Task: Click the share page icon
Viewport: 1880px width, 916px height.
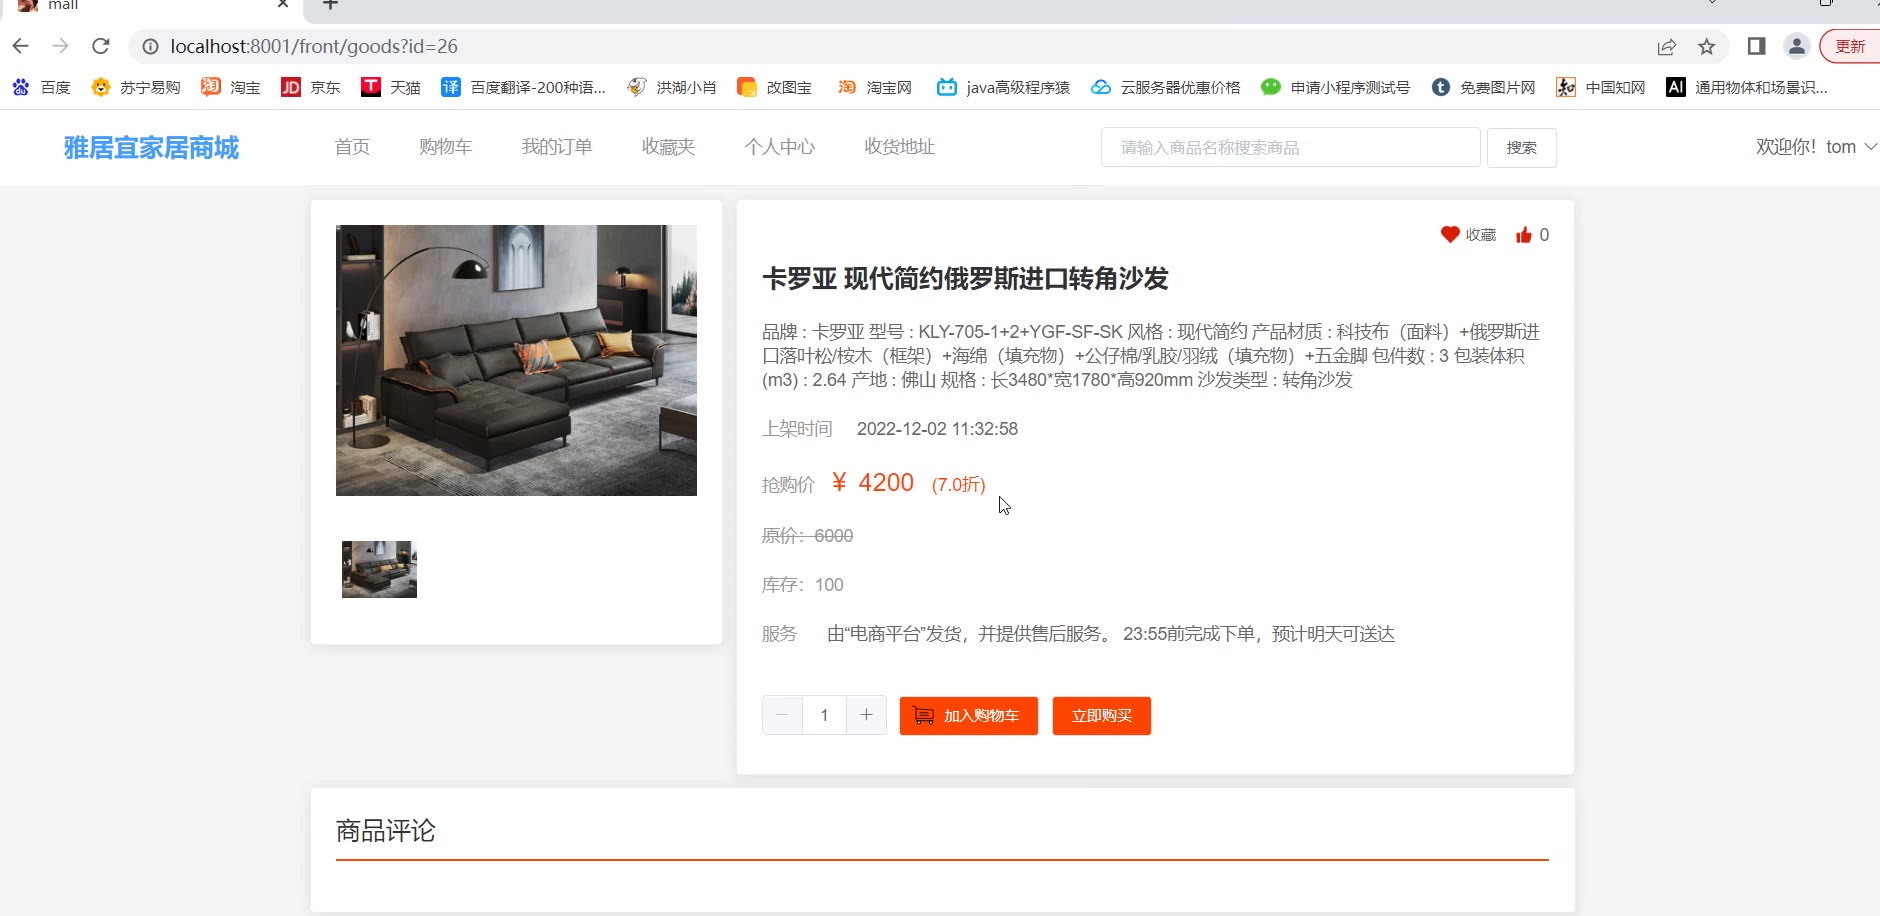Action: point(1667,47)
